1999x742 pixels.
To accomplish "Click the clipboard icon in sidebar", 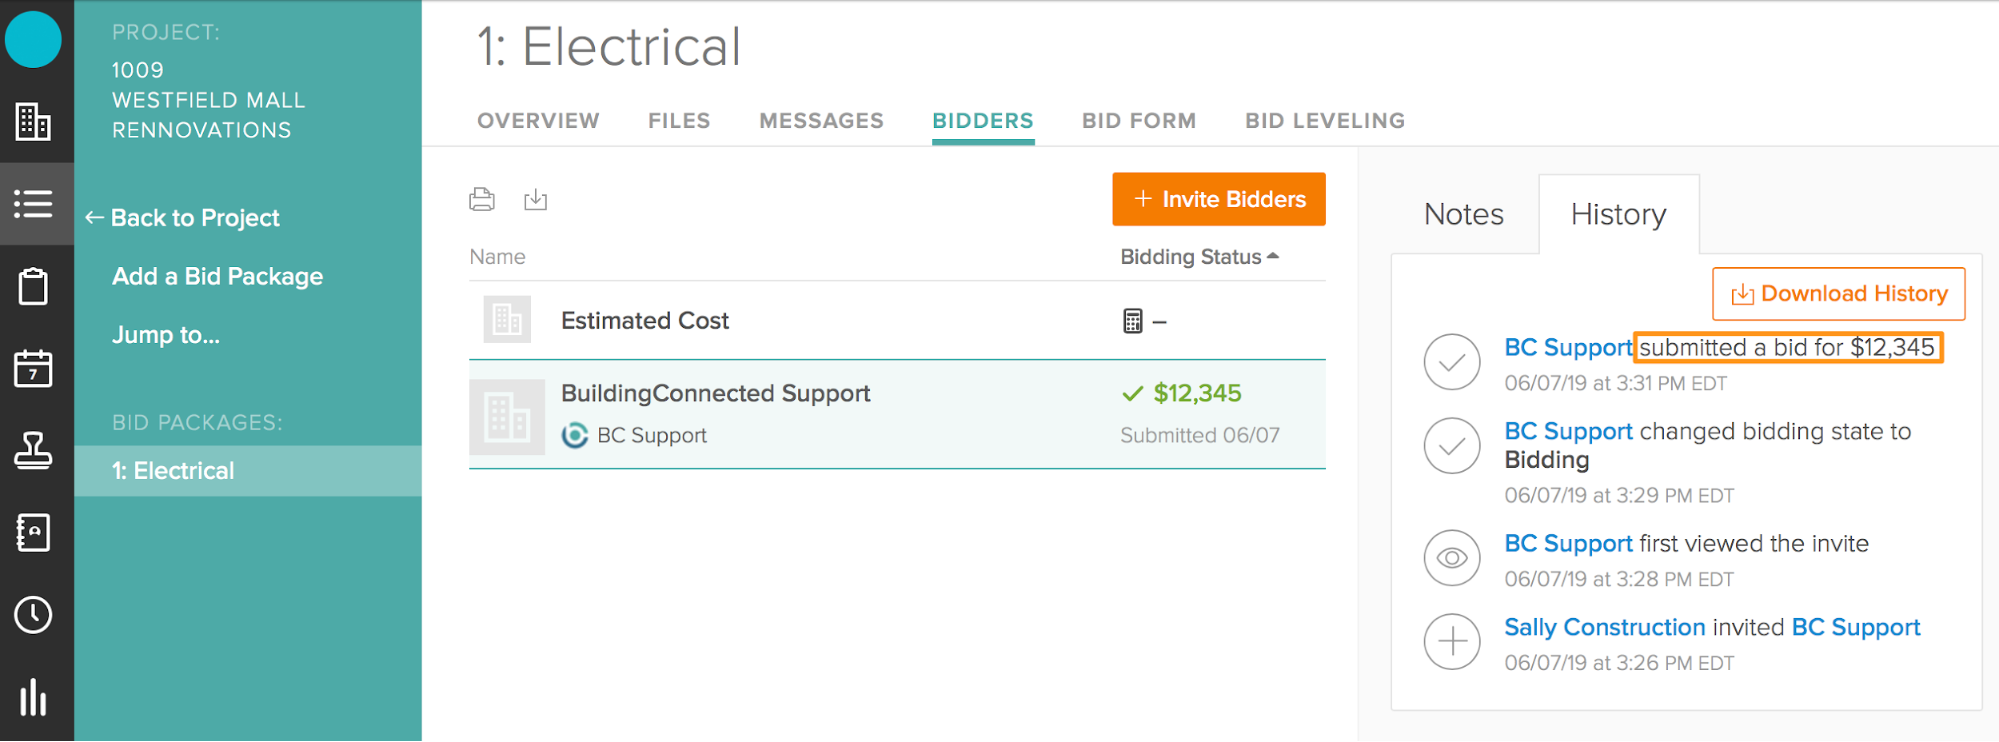I will [x=33, y=287].
